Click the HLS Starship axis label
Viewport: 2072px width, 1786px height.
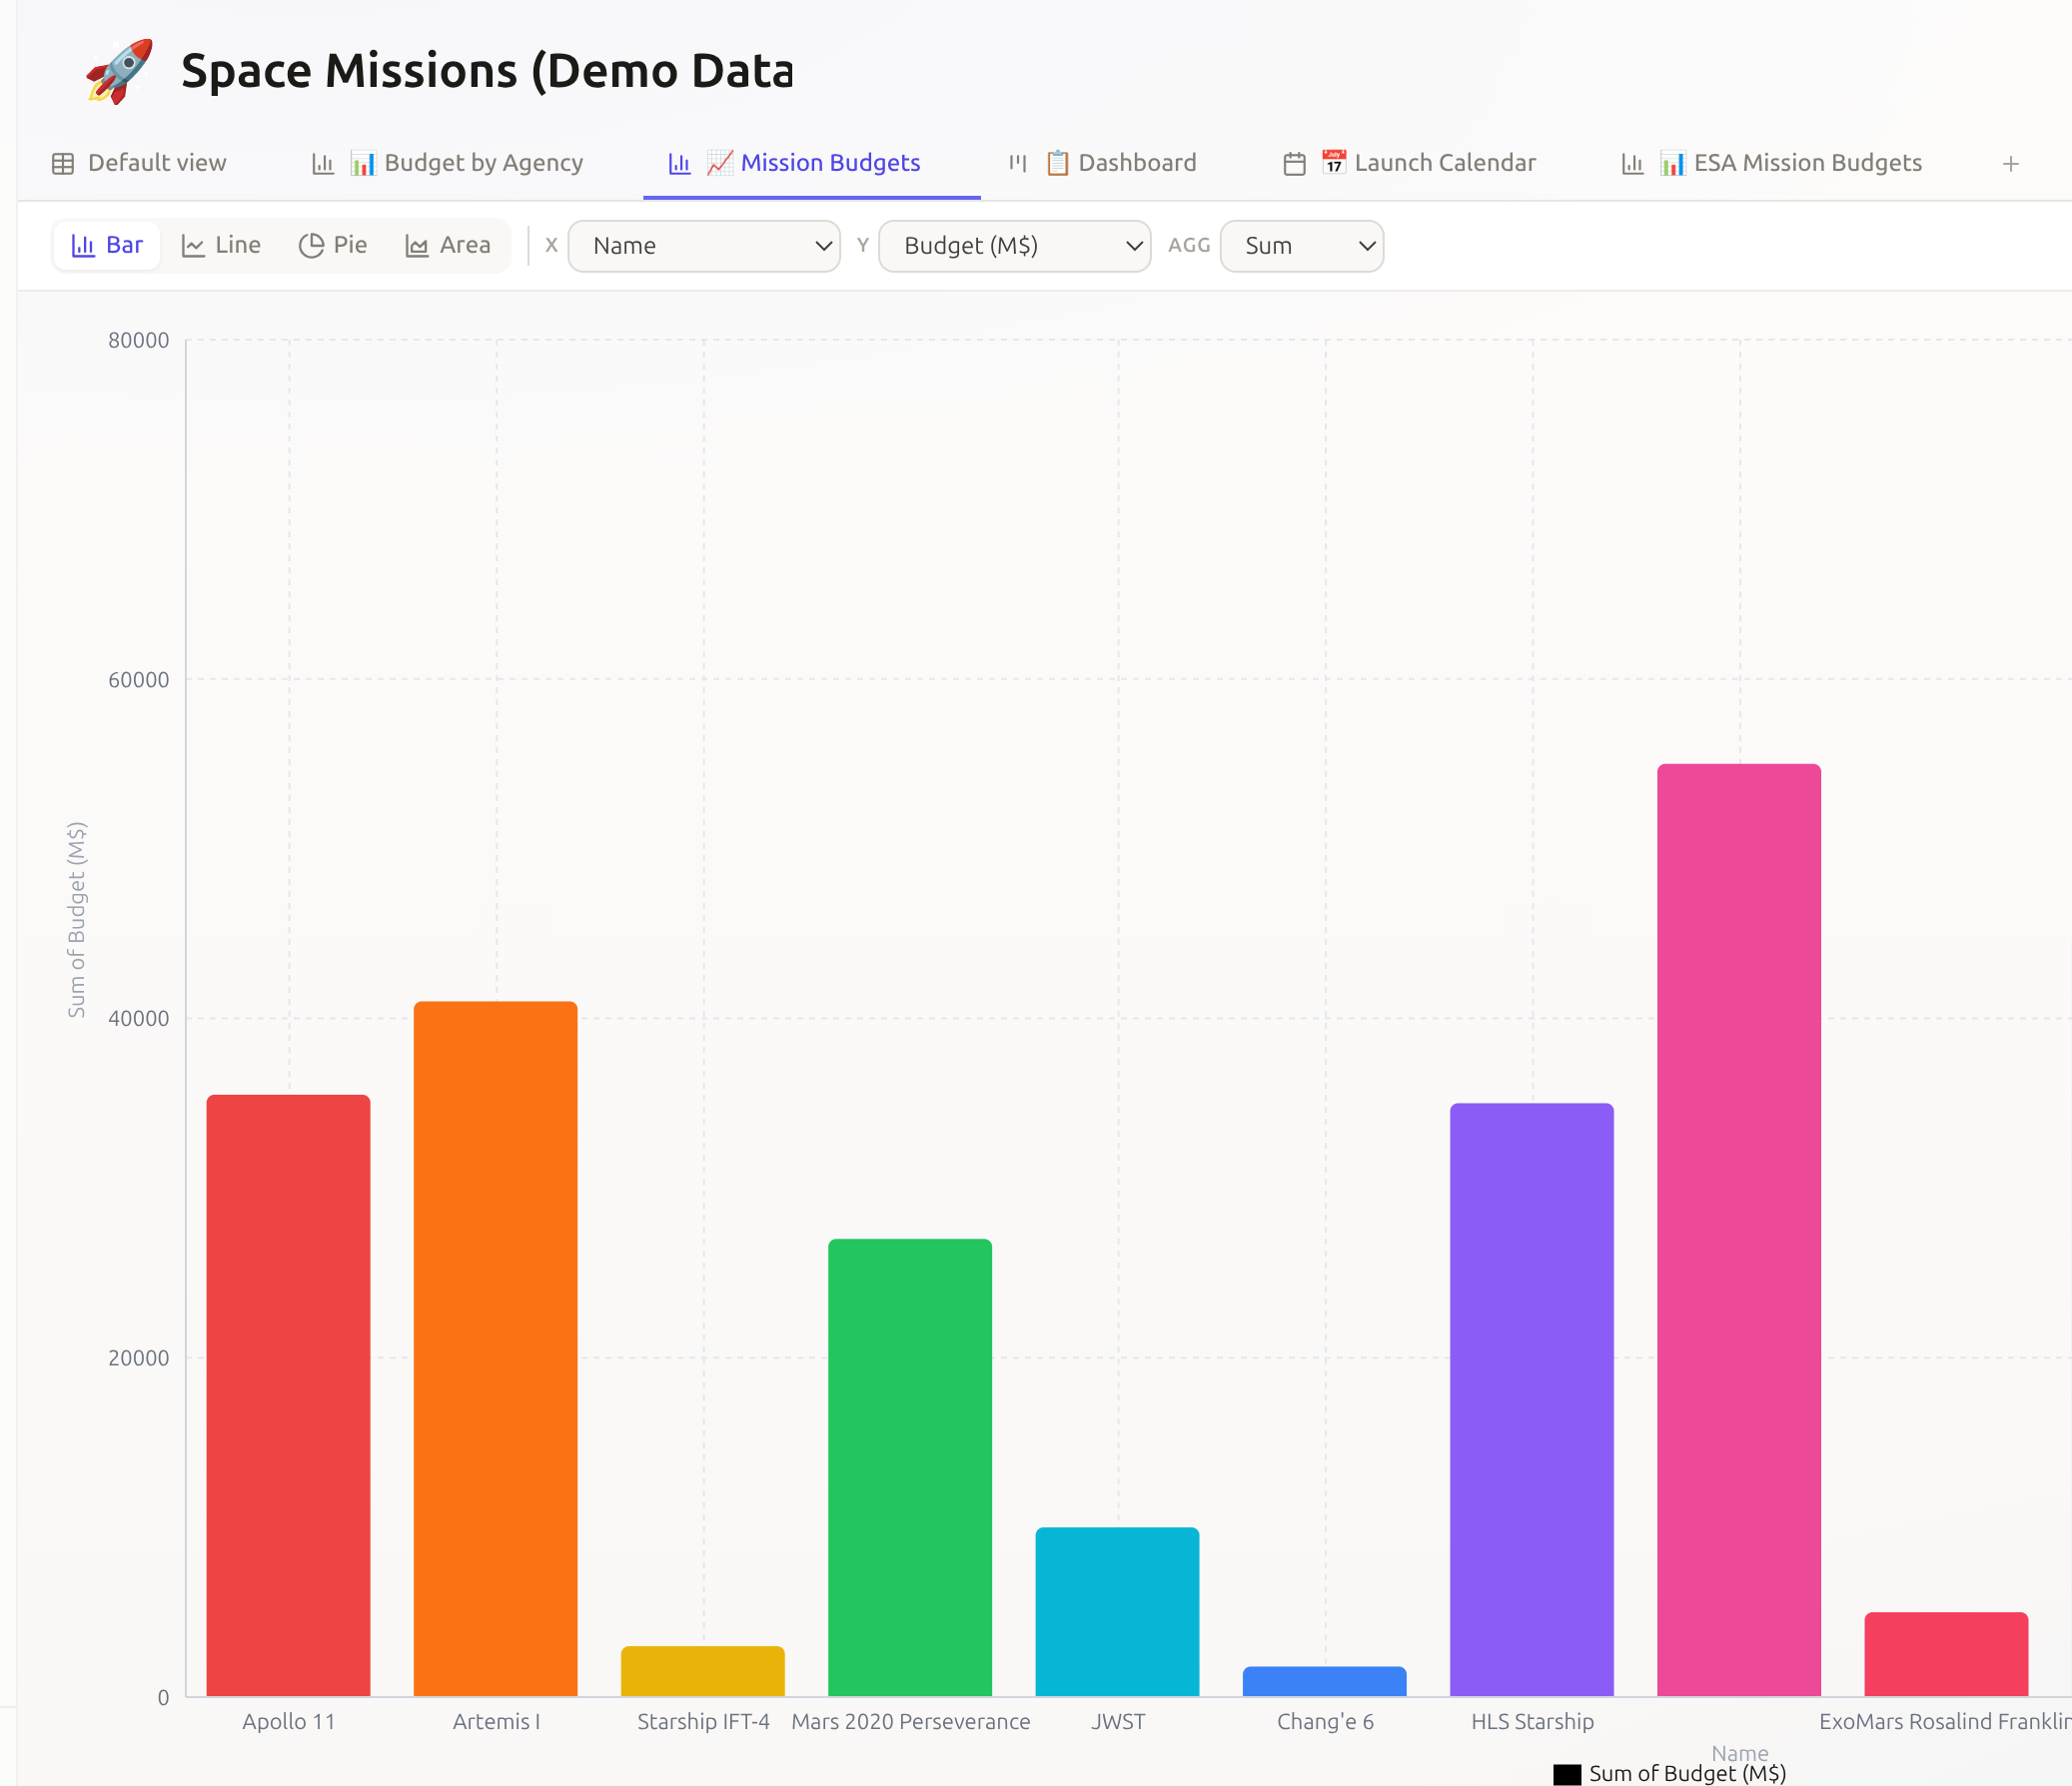[x=1532, y=1722]
